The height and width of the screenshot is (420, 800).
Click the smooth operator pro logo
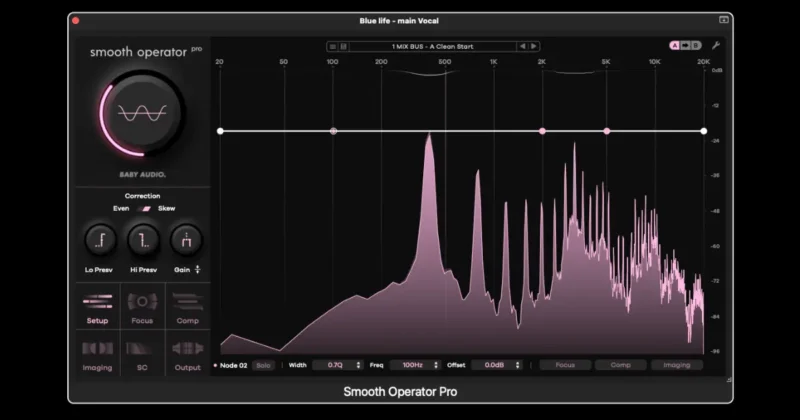146,52
